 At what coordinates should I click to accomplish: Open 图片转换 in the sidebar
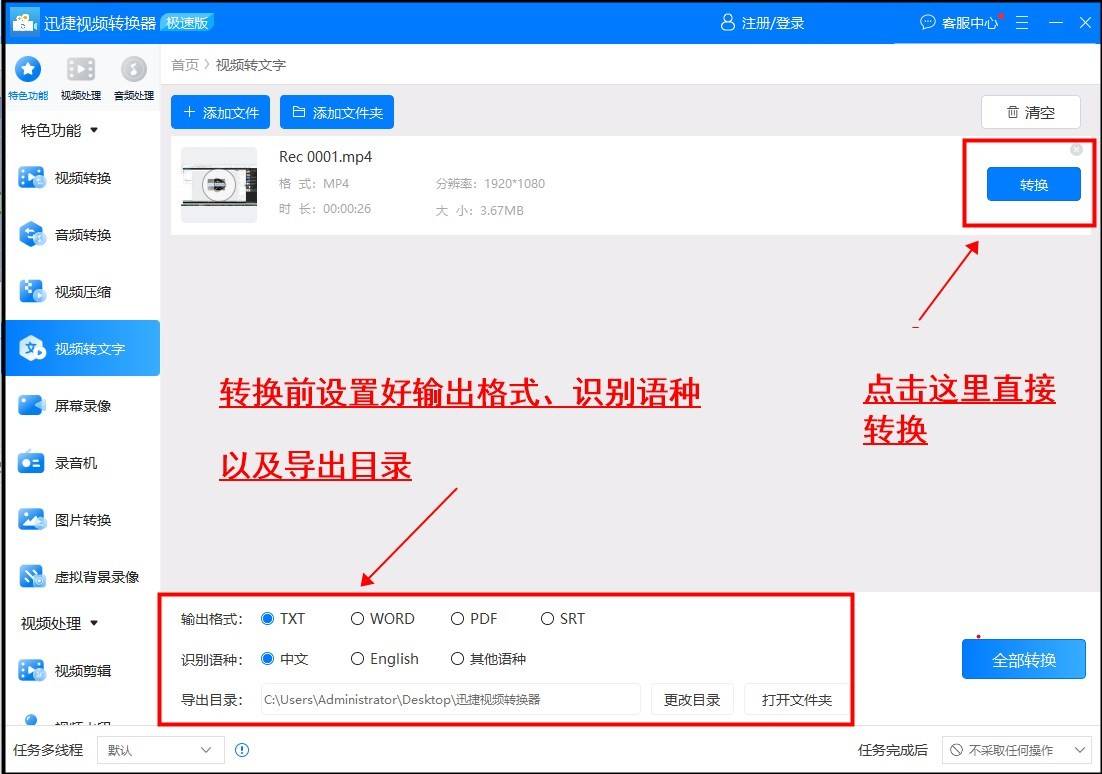[x=82, y=520]
